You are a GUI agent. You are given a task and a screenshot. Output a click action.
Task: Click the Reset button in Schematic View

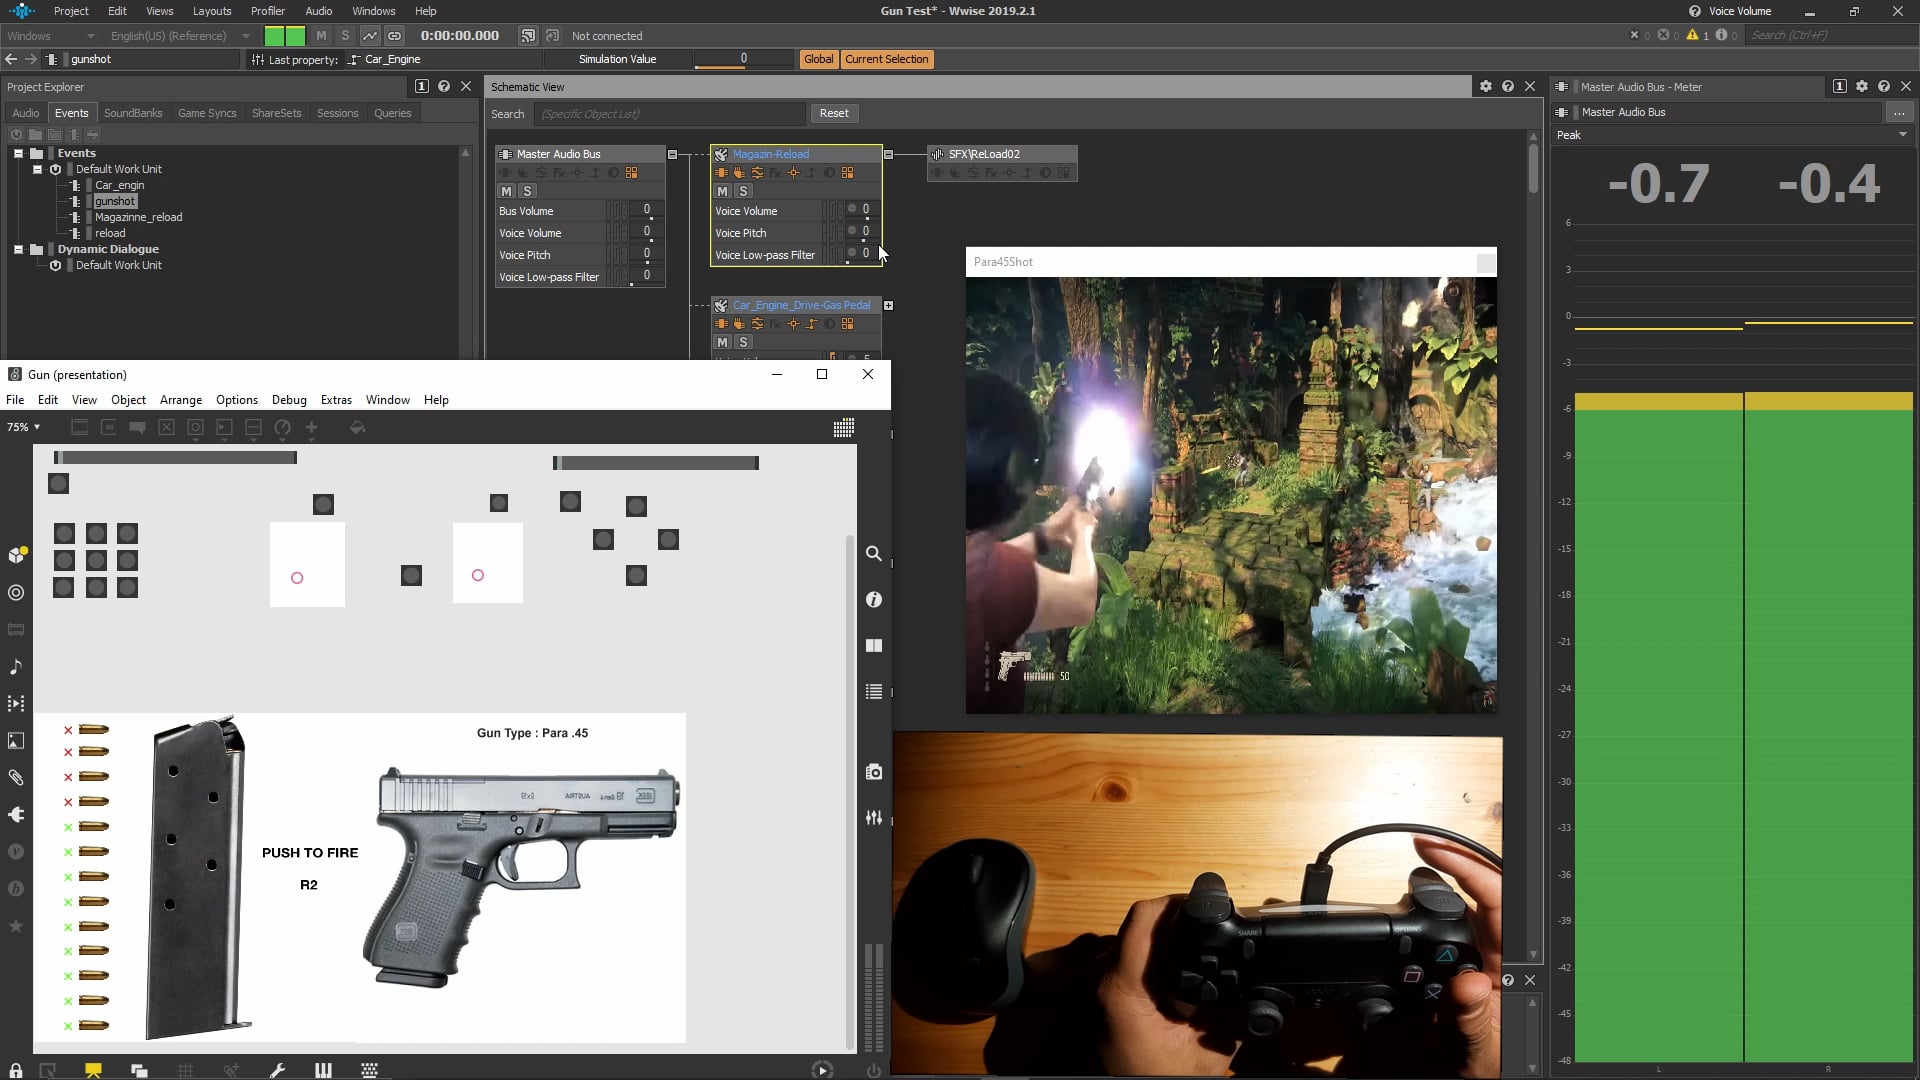pyautogui.click(x=834, y=113)
